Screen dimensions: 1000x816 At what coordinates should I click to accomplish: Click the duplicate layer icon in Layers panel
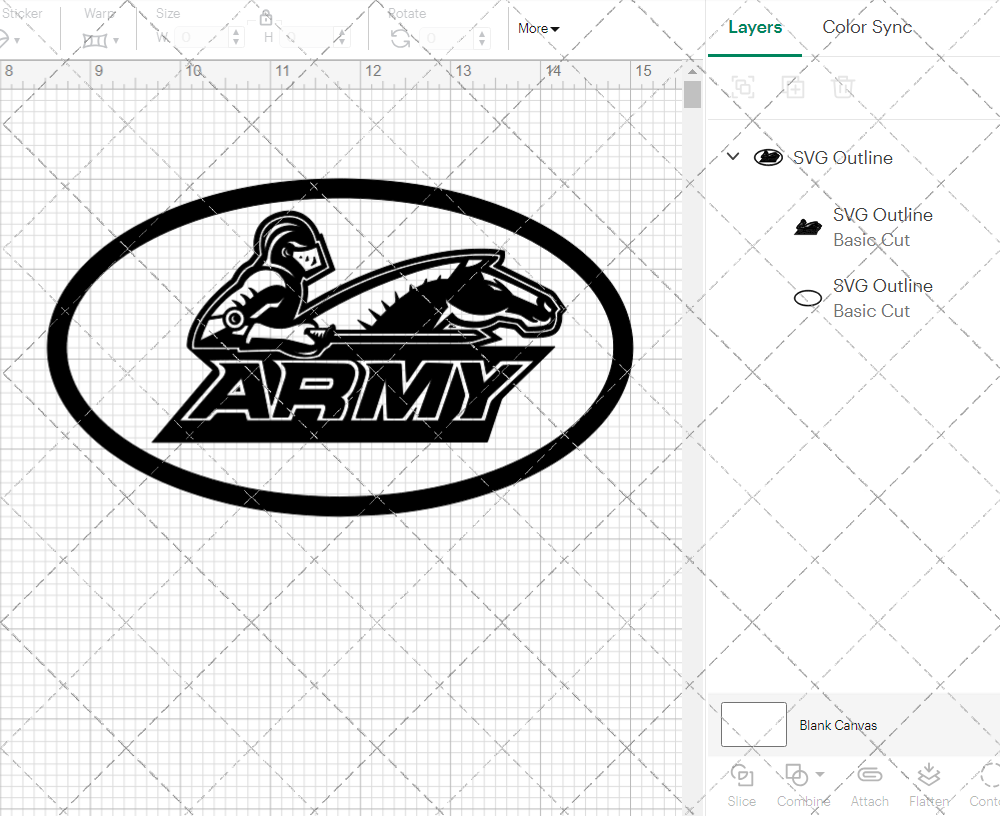click(794, 87)
